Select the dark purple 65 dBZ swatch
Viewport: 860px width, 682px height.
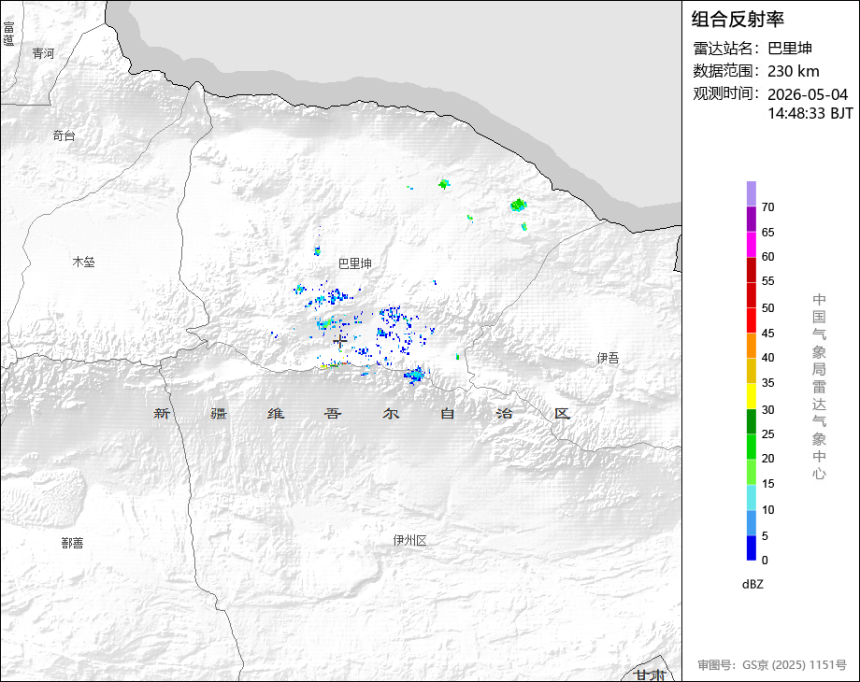coord(751,219)
